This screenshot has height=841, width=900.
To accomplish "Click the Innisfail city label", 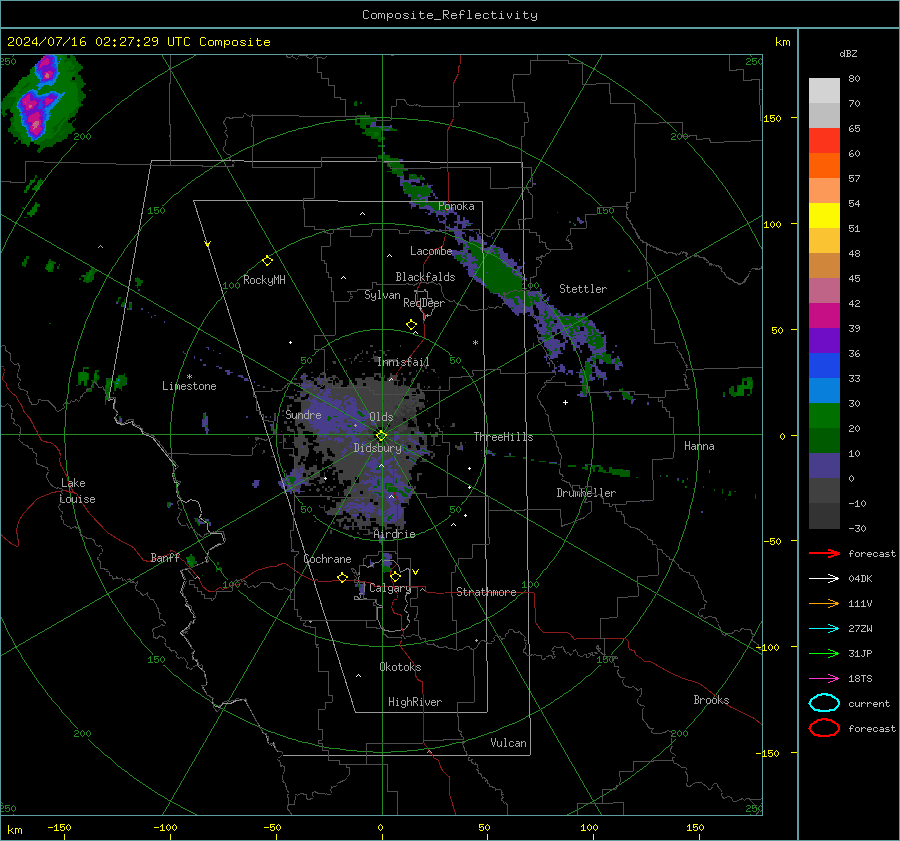I will 403,362.
